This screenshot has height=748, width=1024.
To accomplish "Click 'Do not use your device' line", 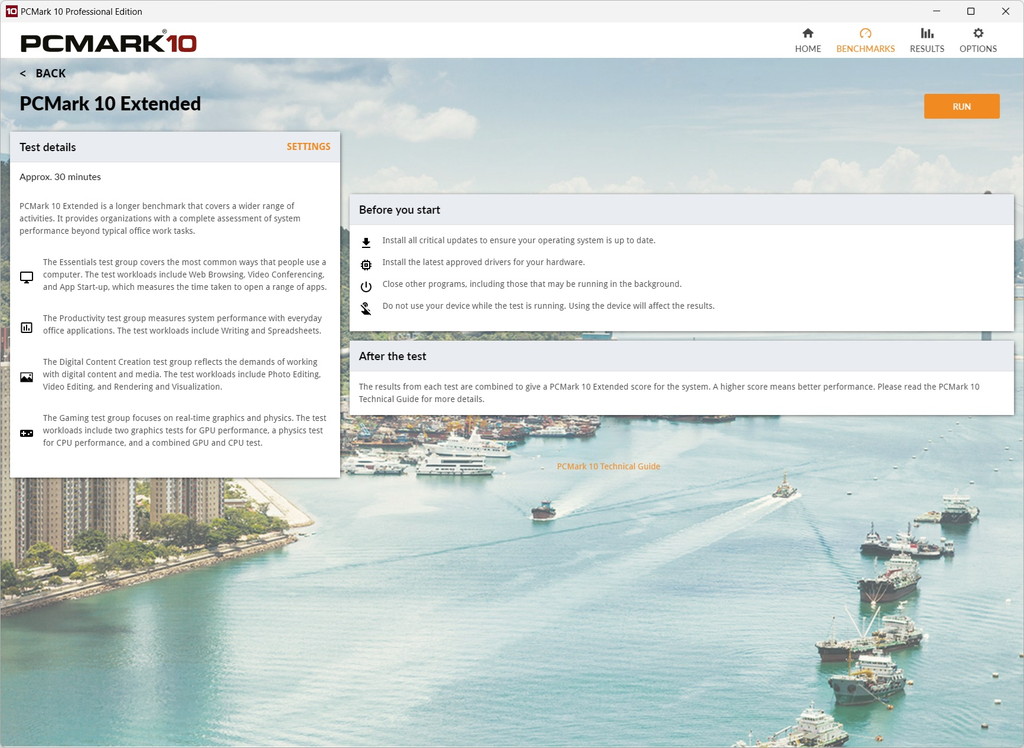I will pyautogui.click(x=548, y=306).
